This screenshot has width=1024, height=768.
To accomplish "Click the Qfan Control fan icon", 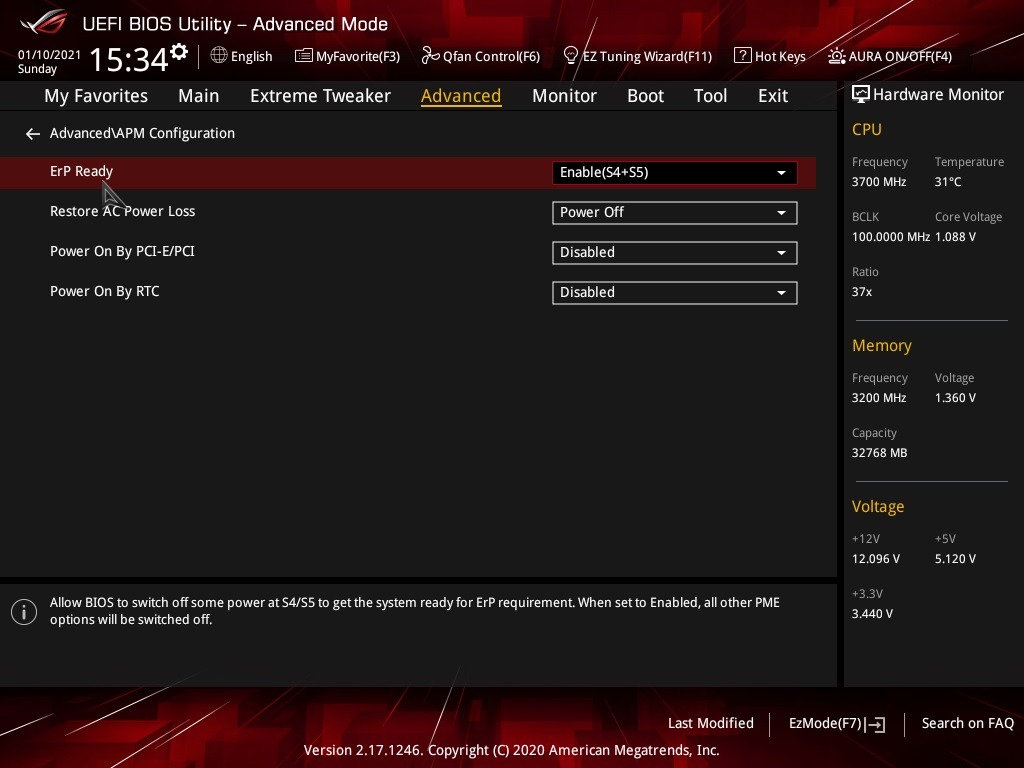I will (x=430, y=56).
